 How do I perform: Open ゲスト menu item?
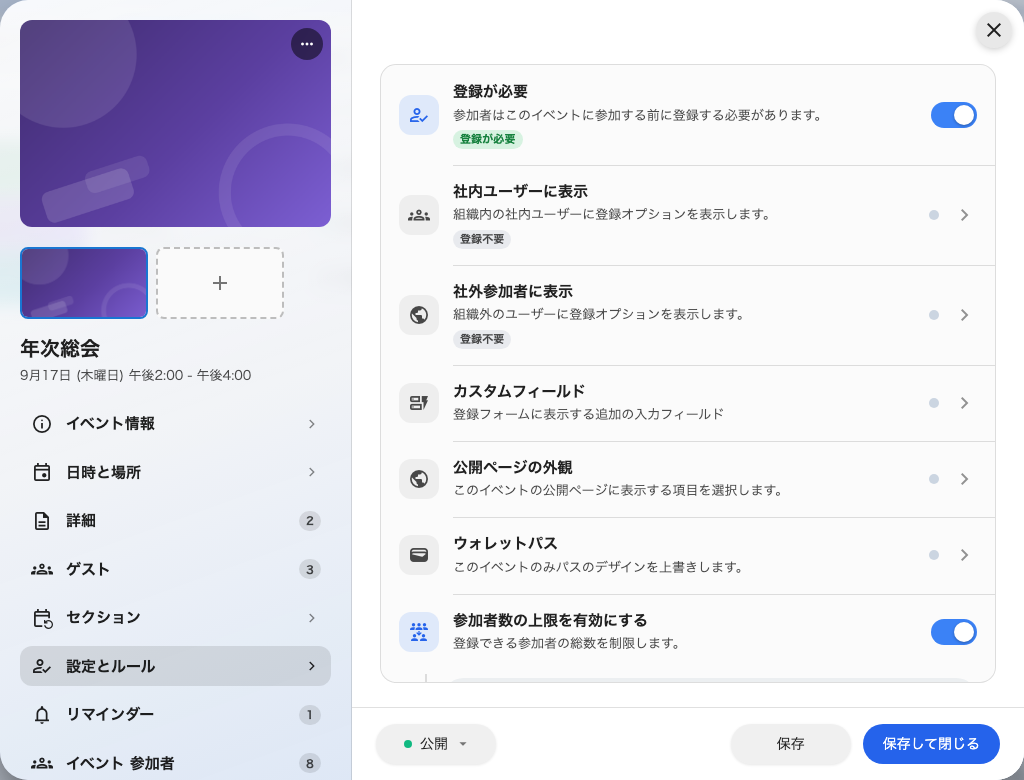[x=175, y=570]
